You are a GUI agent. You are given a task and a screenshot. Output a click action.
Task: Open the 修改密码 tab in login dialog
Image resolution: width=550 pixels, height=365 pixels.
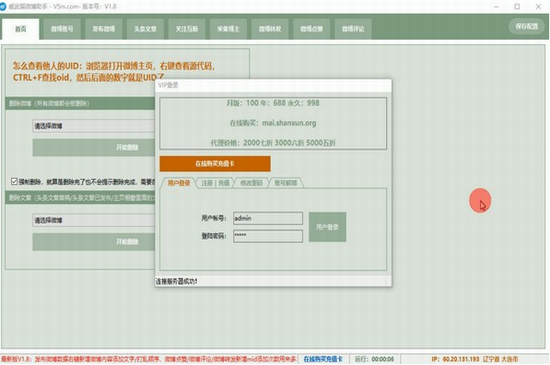pos(251,183)
